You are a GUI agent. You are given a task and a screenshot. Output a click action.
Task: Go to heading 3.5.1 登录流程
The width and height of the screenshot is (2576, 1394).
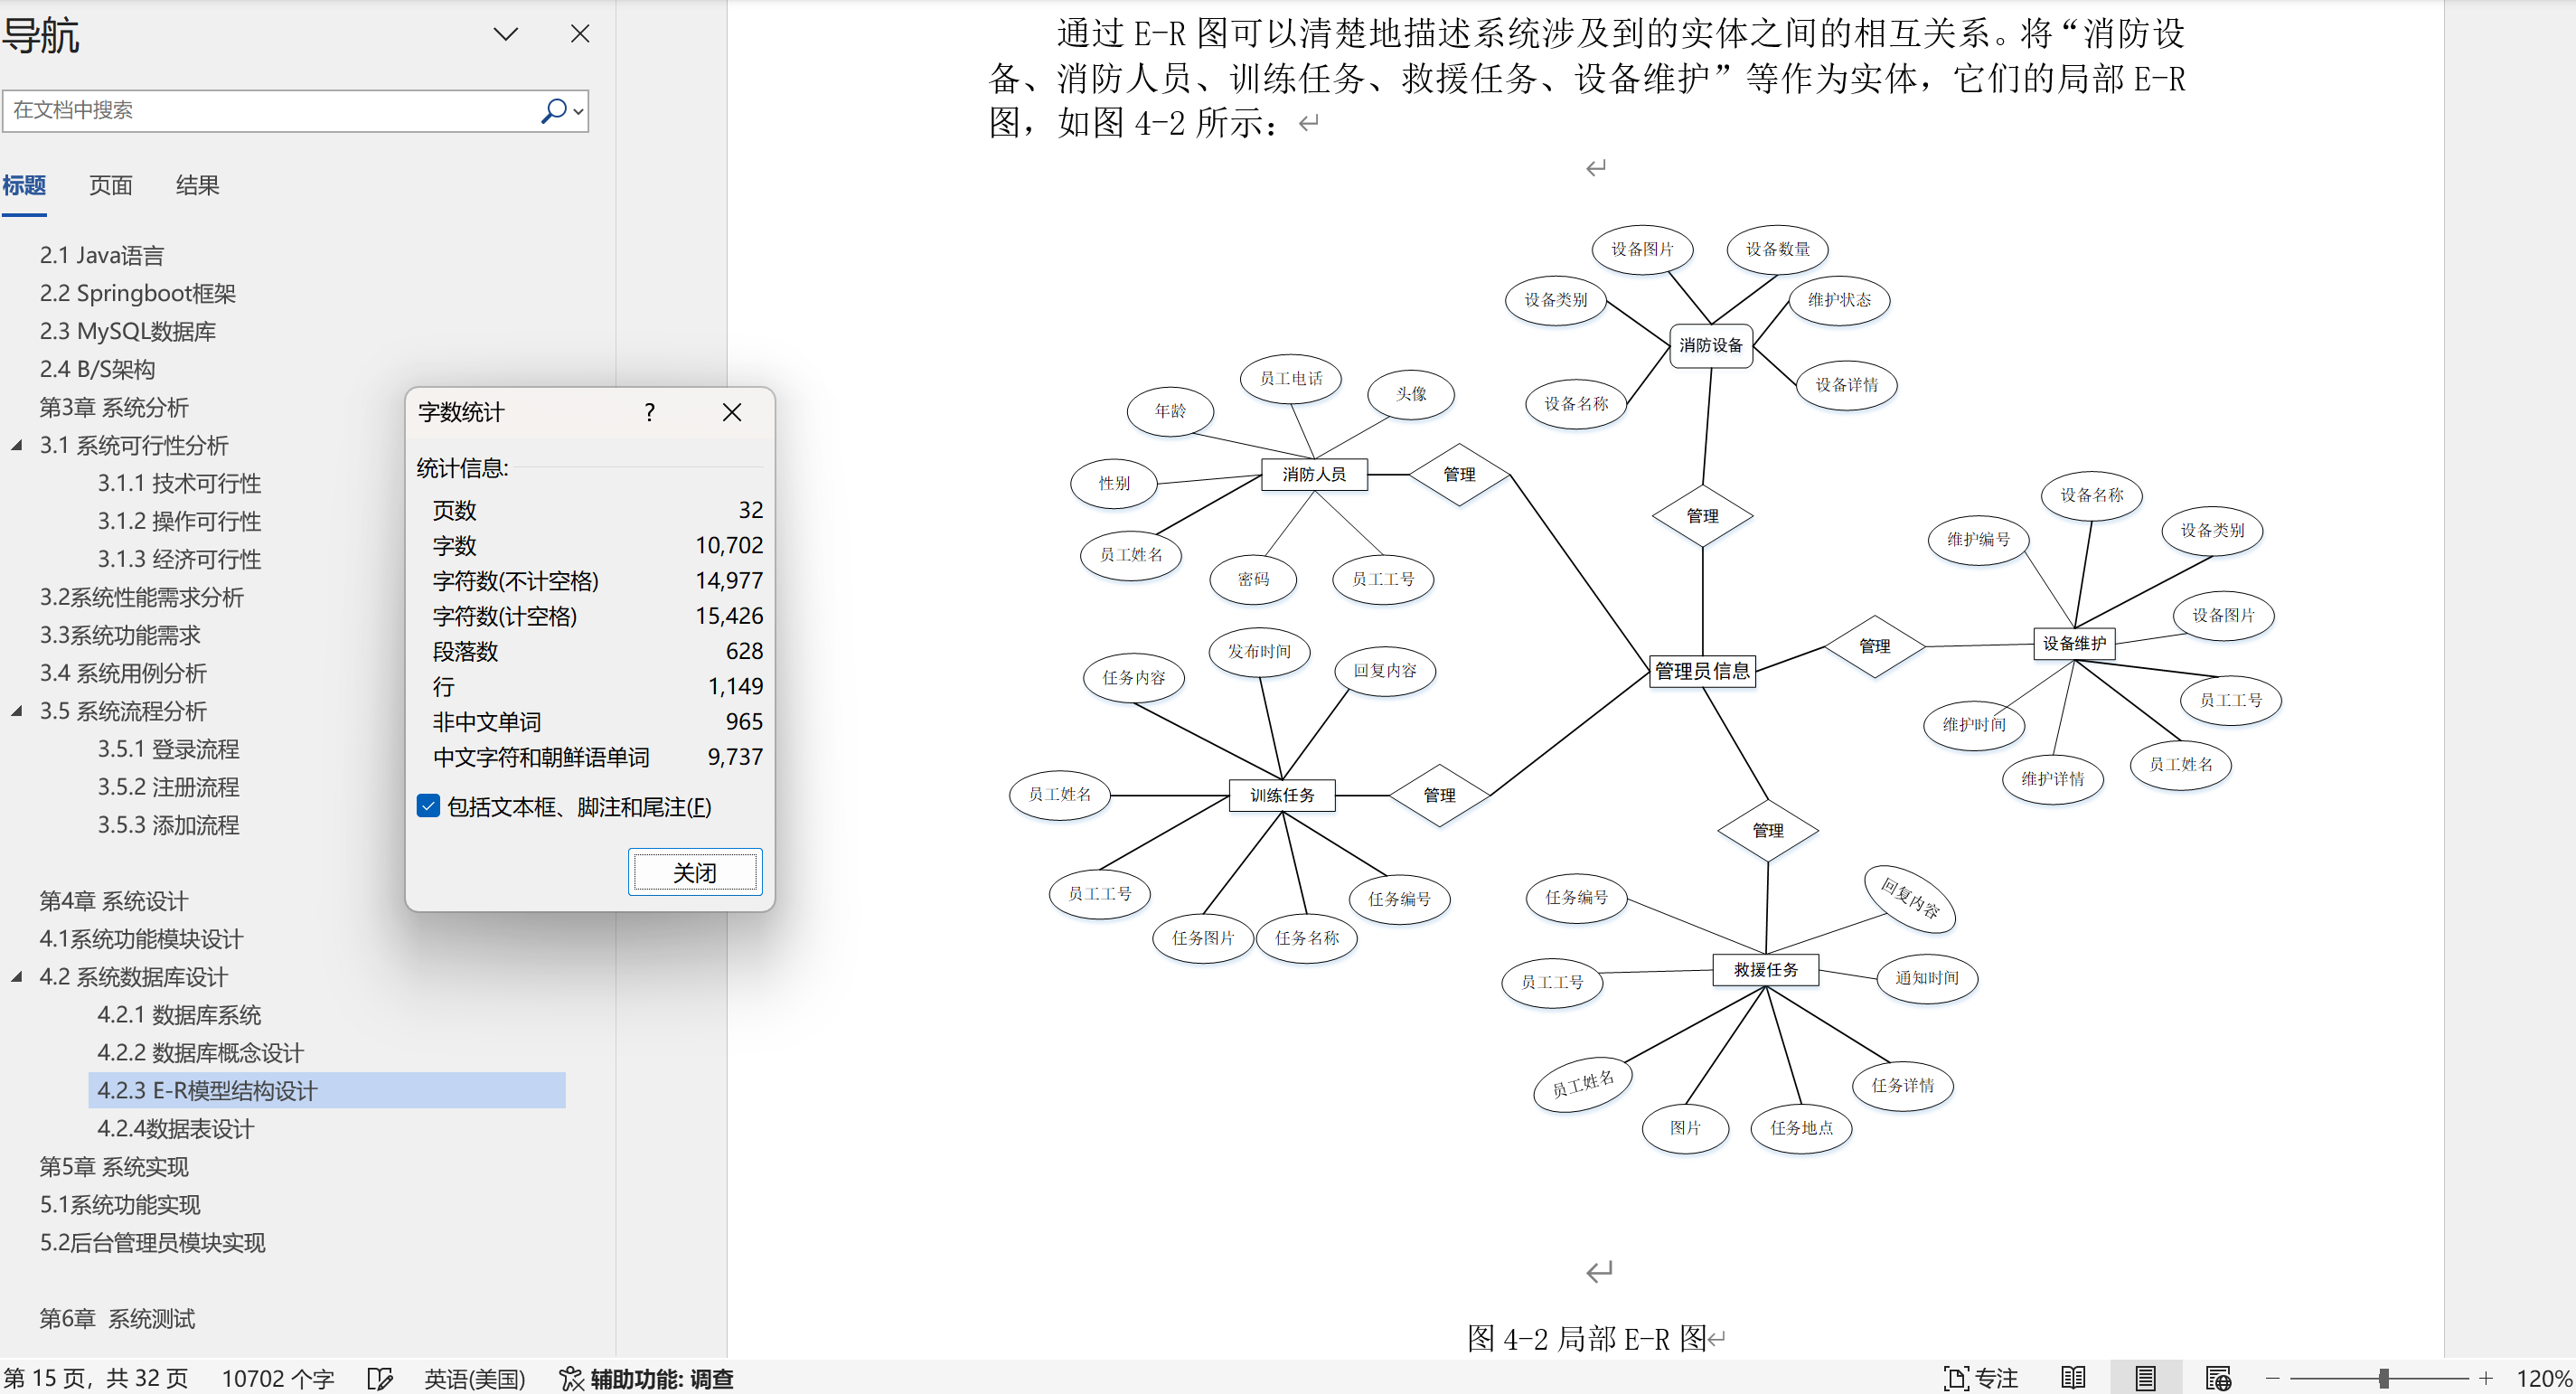(x=168, y=749)
